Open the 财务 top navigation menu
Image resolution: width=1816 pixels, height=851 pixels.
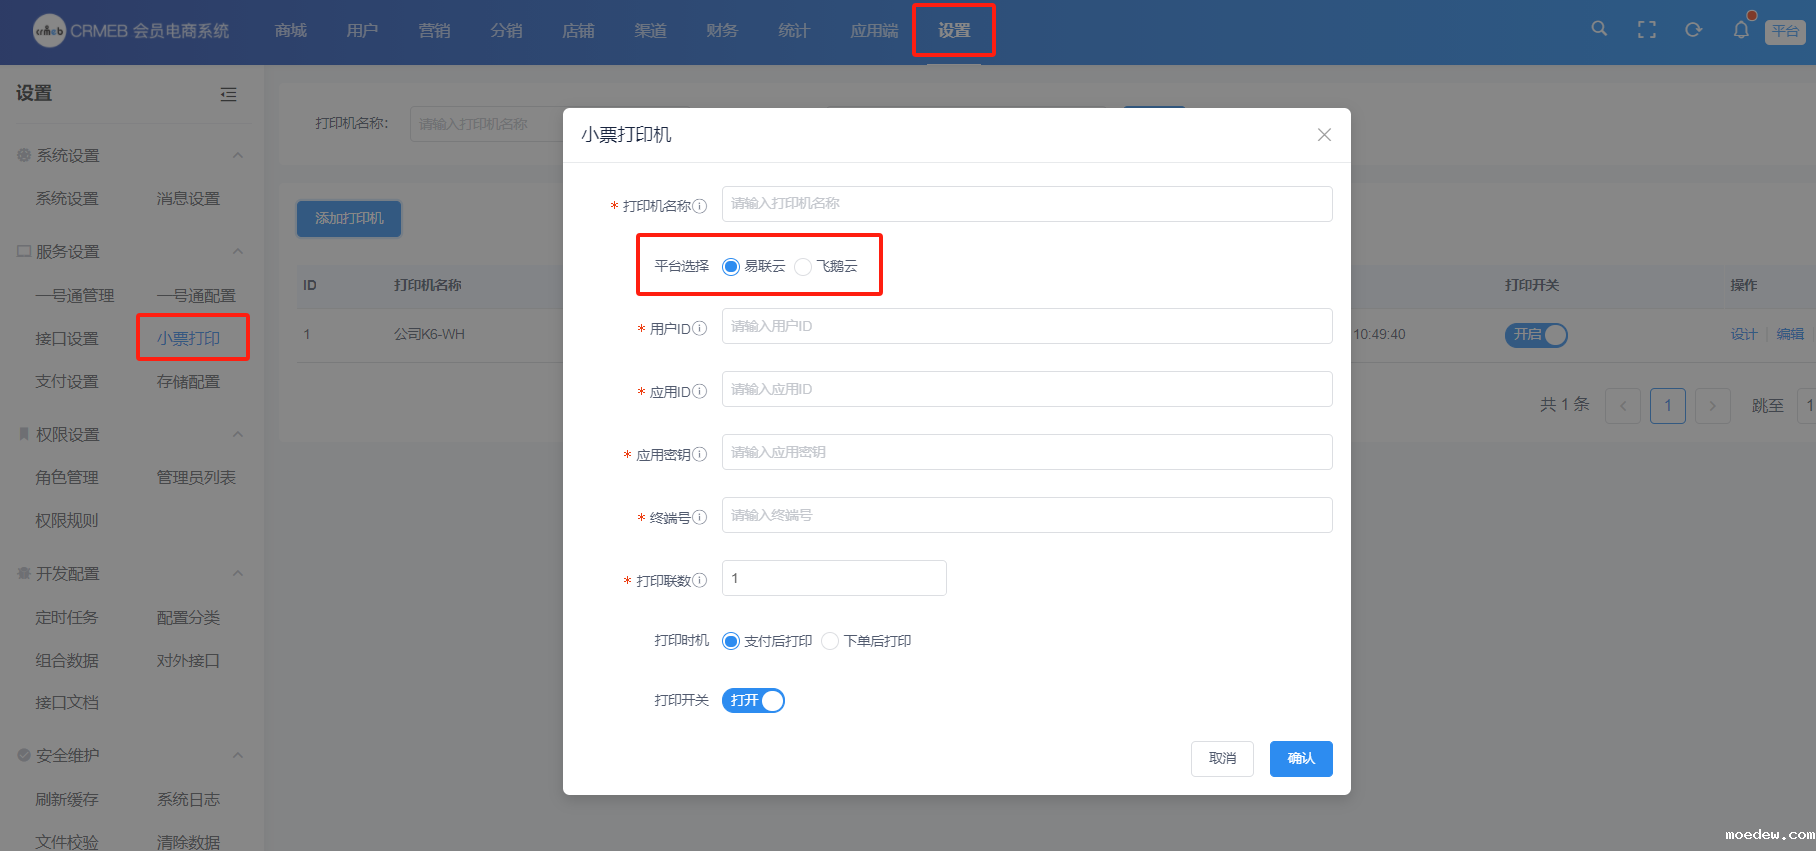721,31
